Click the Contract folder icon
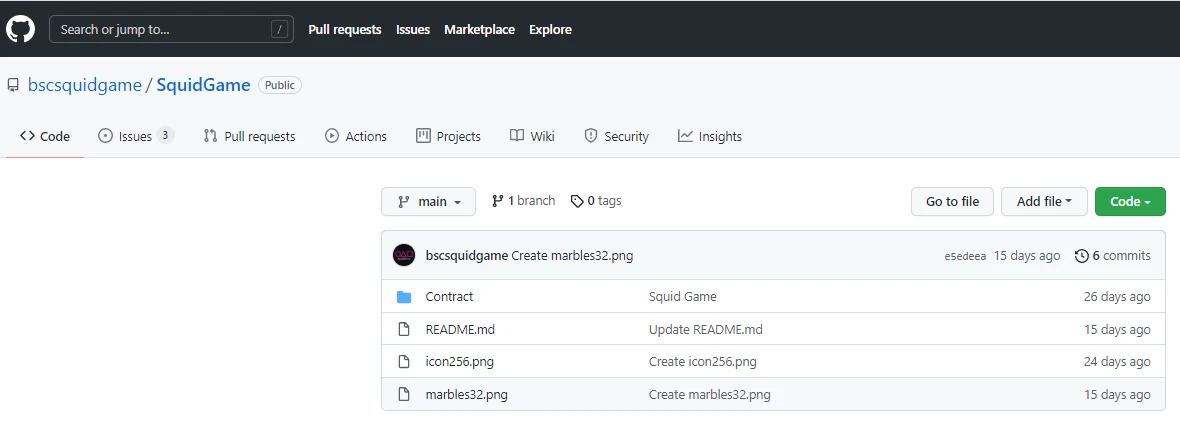The width and height of the screenshot is (1180, 423). (x=404, y=297)
